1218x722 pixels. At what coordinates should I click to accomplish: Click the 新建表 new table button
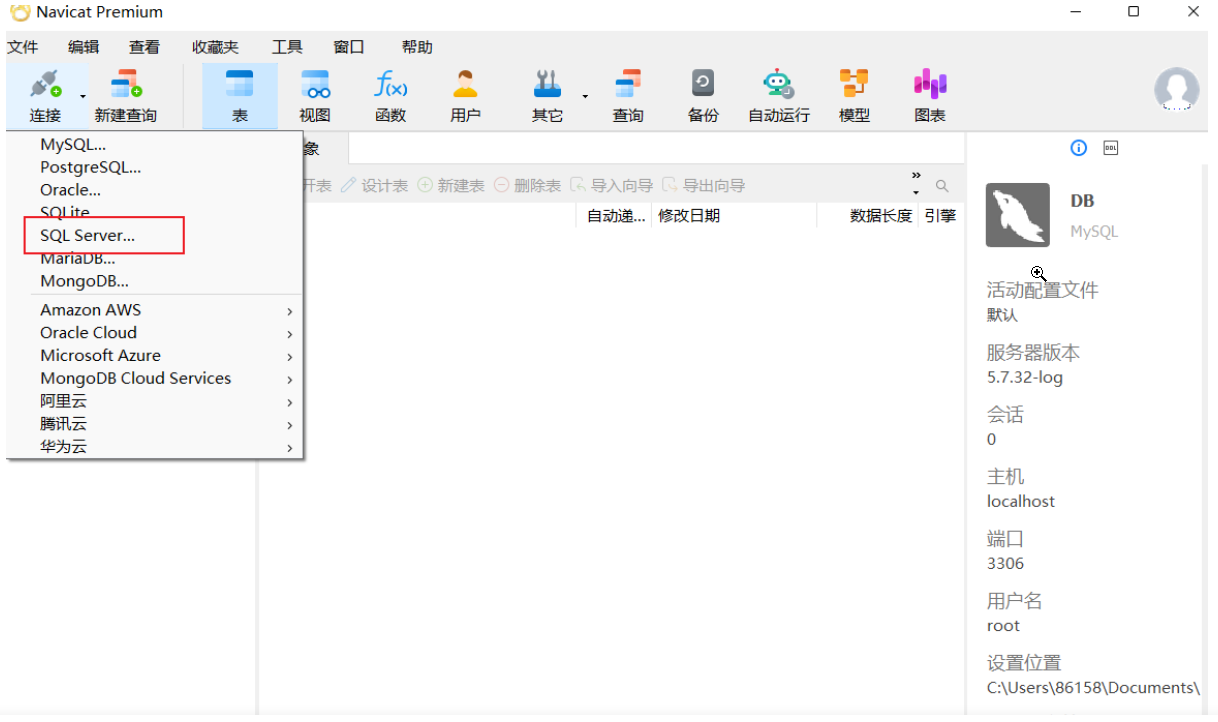(451, 186)
